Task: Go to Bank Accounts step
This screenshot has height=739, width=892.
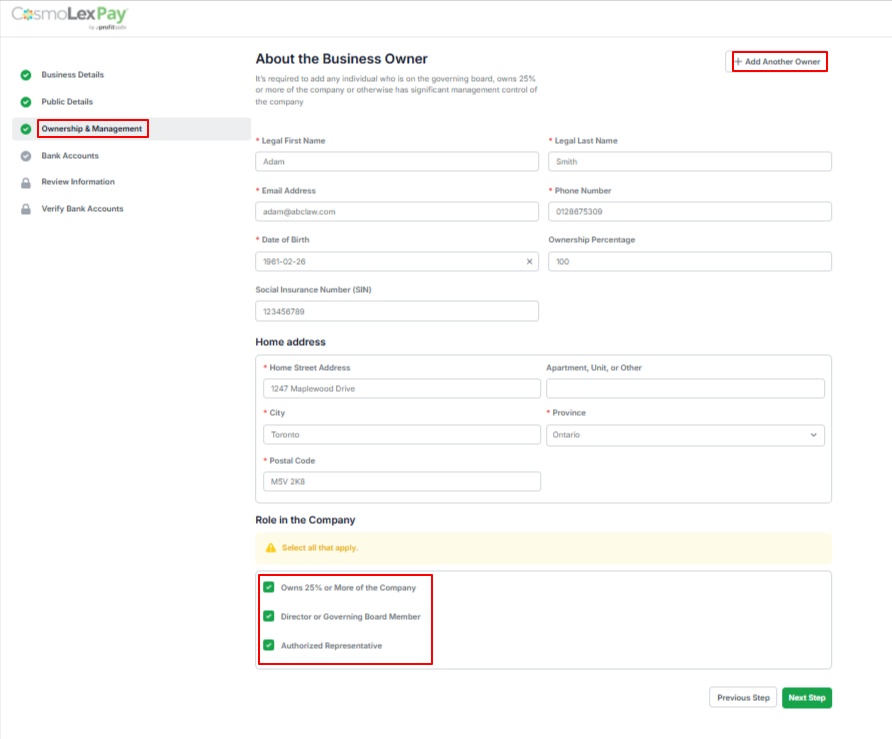Action: coord(70,156)
